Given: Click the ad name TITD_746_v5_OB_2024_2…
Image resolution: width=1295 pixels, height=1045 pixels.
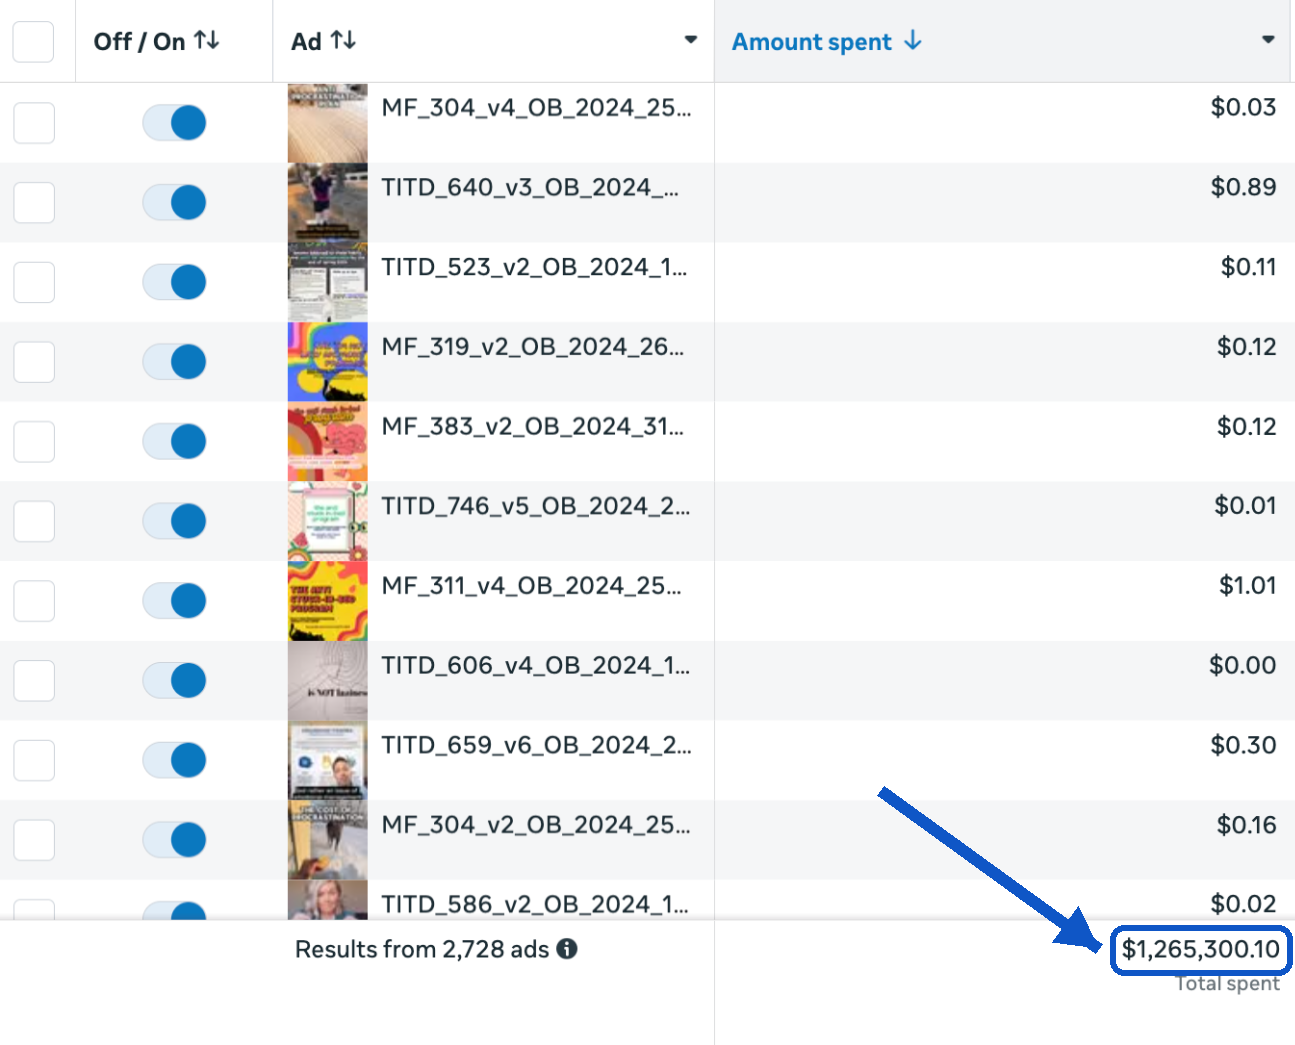Looking at the screenshot, I should 536,506.
